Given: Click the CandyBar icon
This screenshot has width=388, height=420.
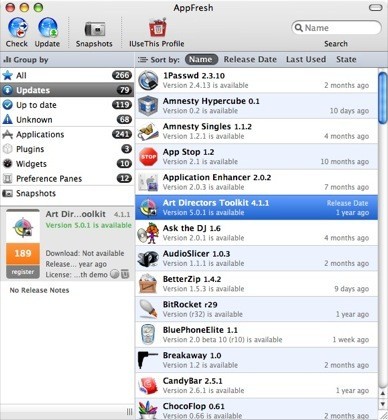Looking at the screenshot, I should click(148, 386).
